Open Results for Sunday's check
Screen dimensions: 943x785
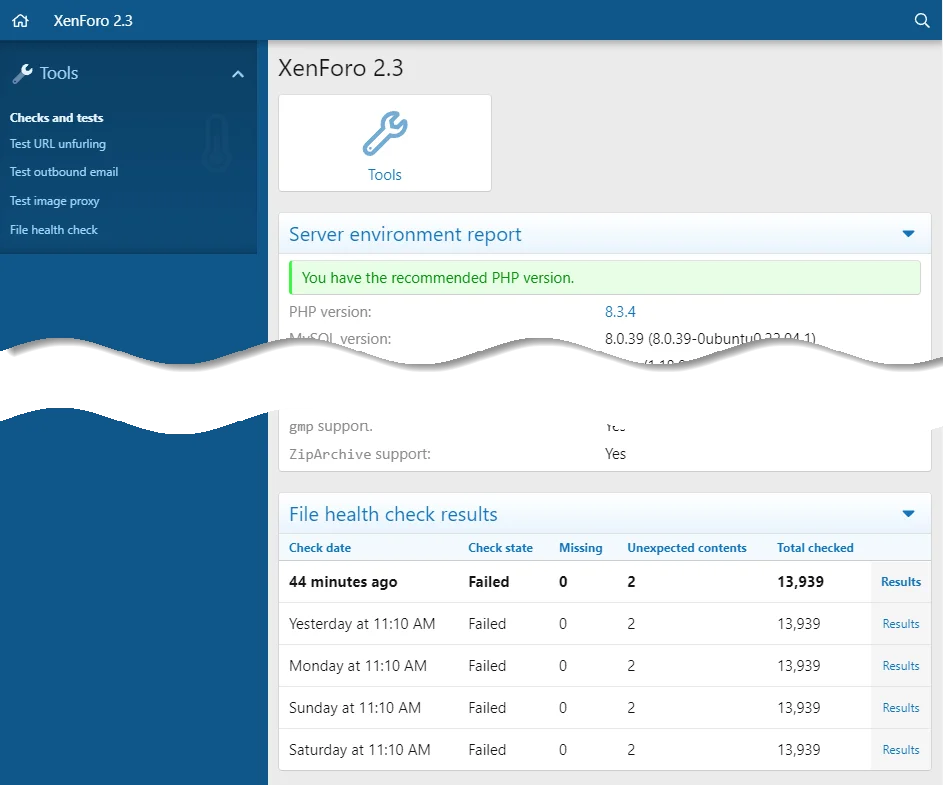click(x=900, y=708)
